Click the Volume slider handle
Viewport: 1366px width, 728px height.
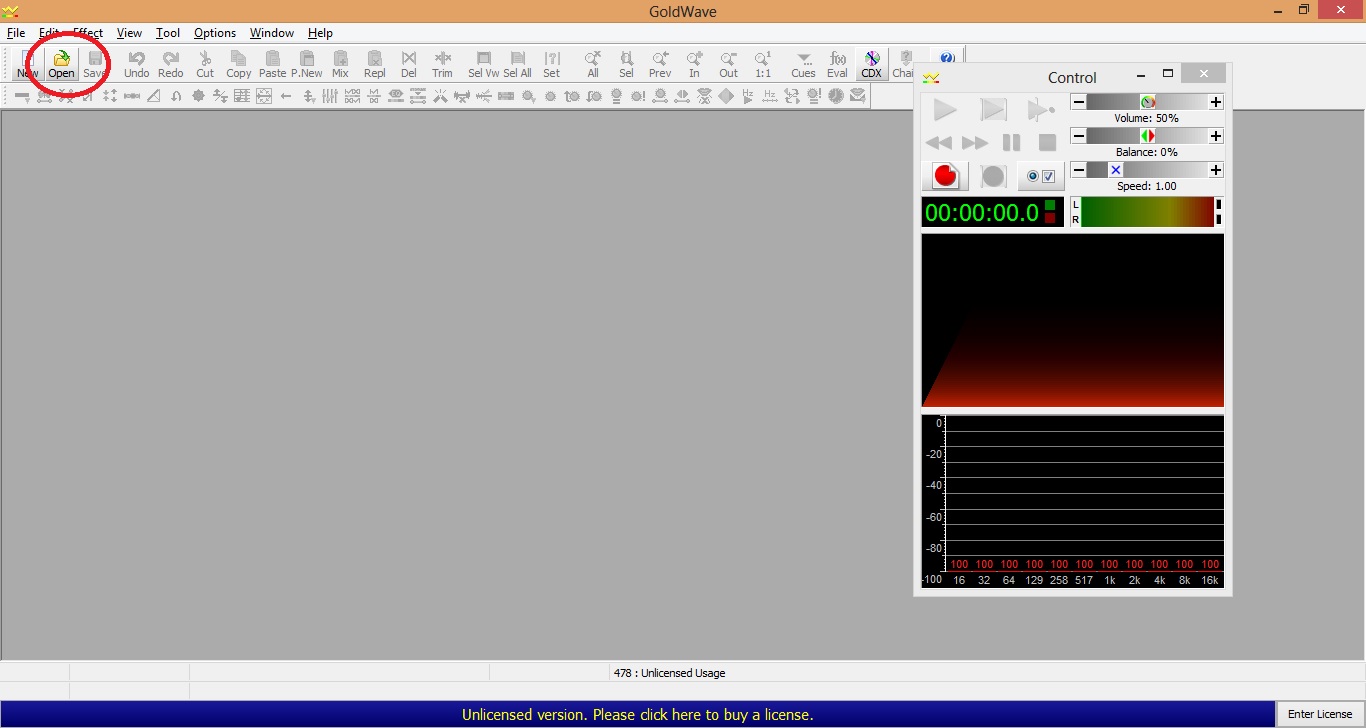click(x=1148, y=102)
